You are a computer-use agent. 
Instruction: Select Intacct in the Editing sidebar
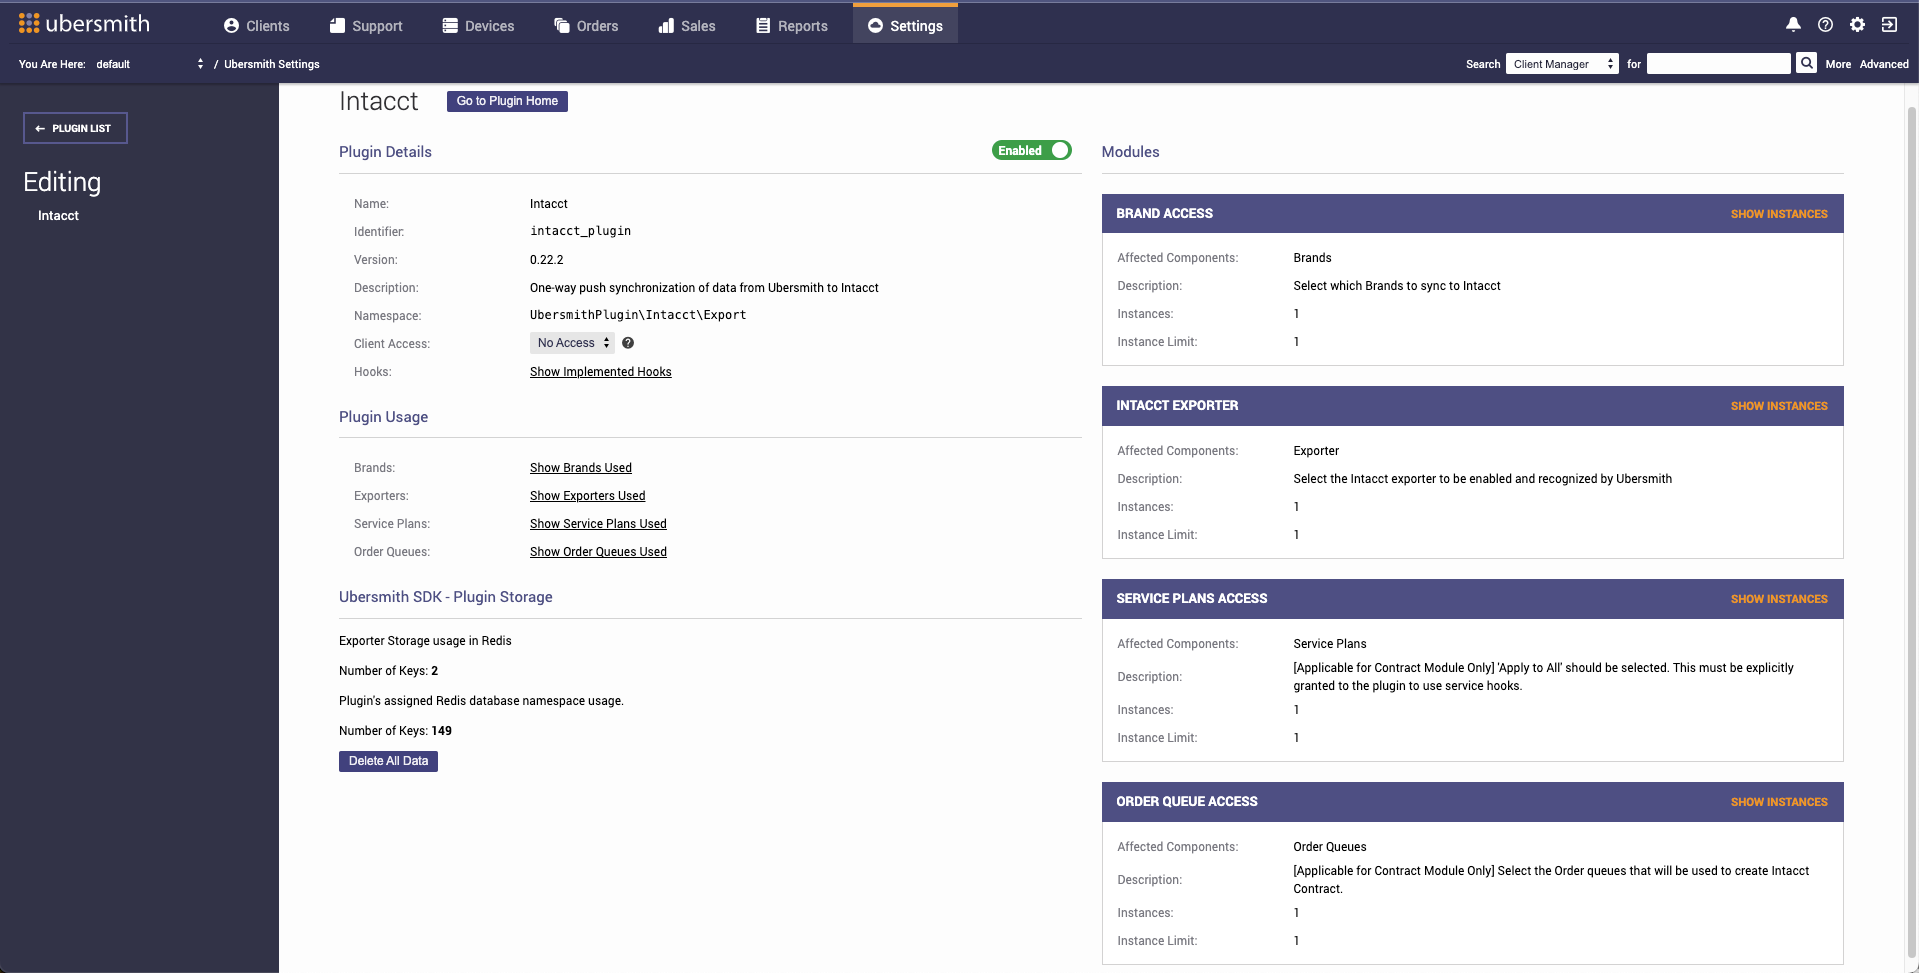[58, 216]
